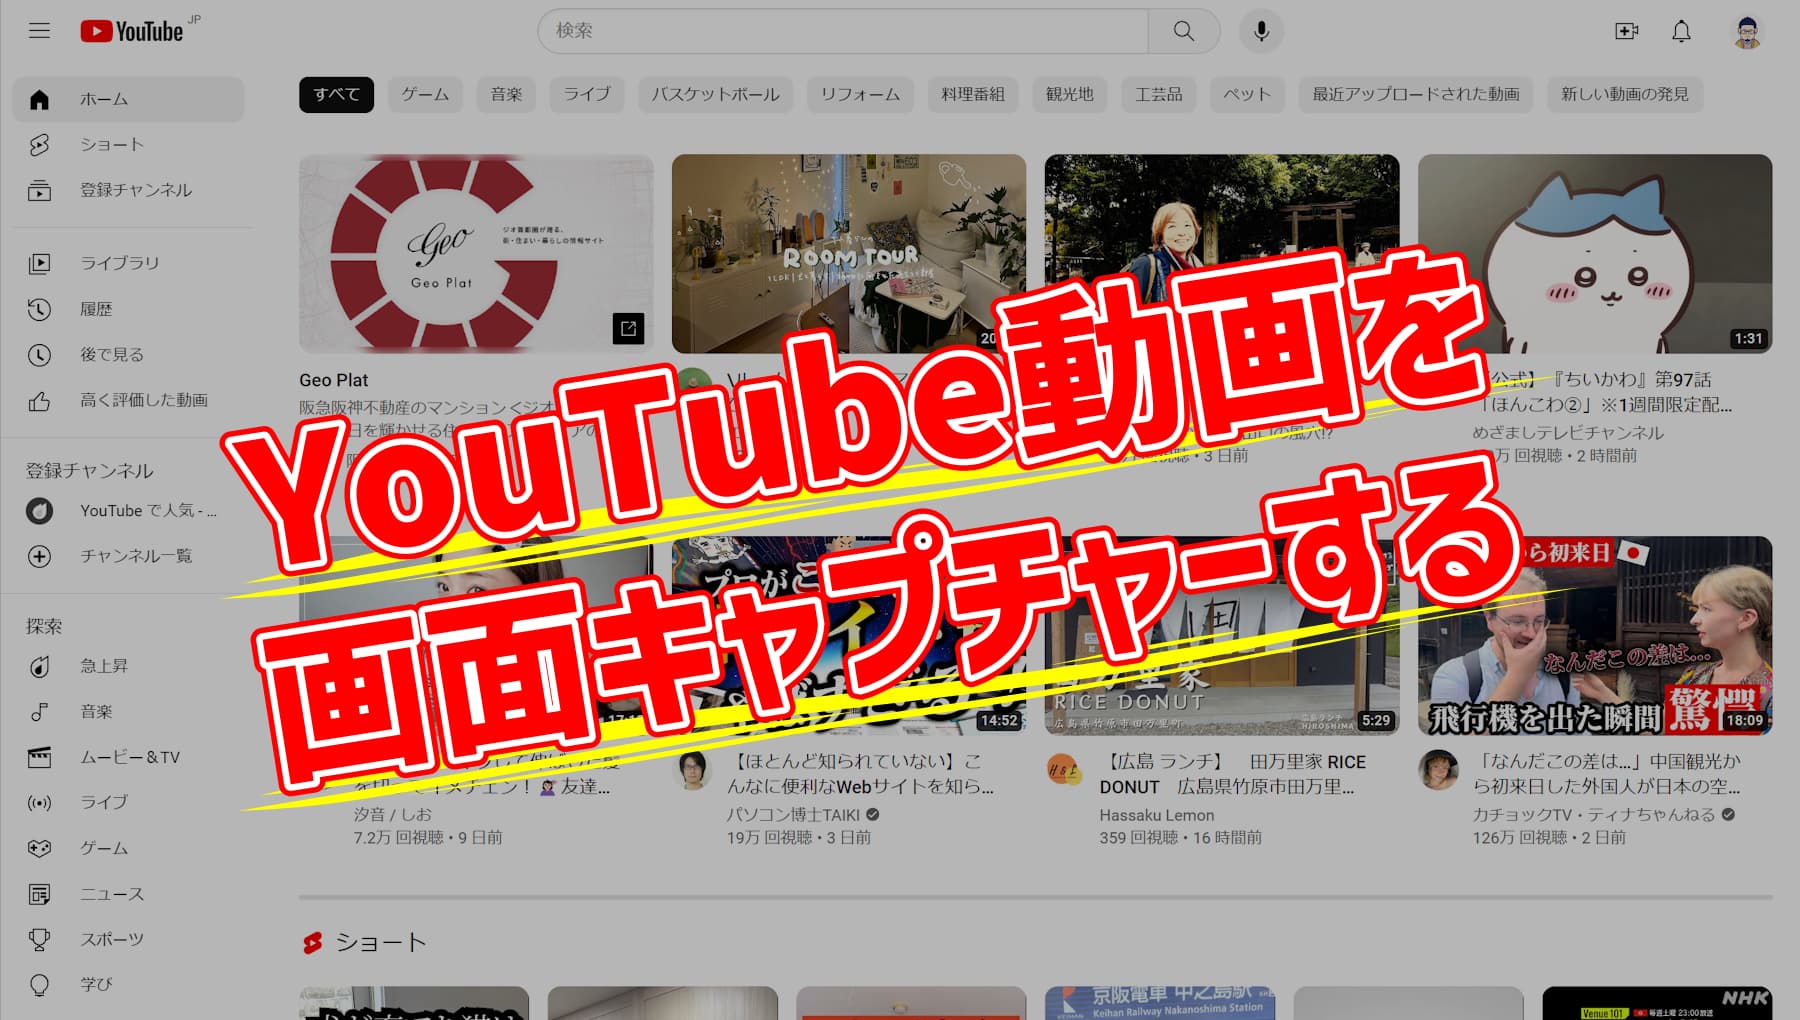
Task: Select the すべて filter chip
Action: [x=336, y=95]
